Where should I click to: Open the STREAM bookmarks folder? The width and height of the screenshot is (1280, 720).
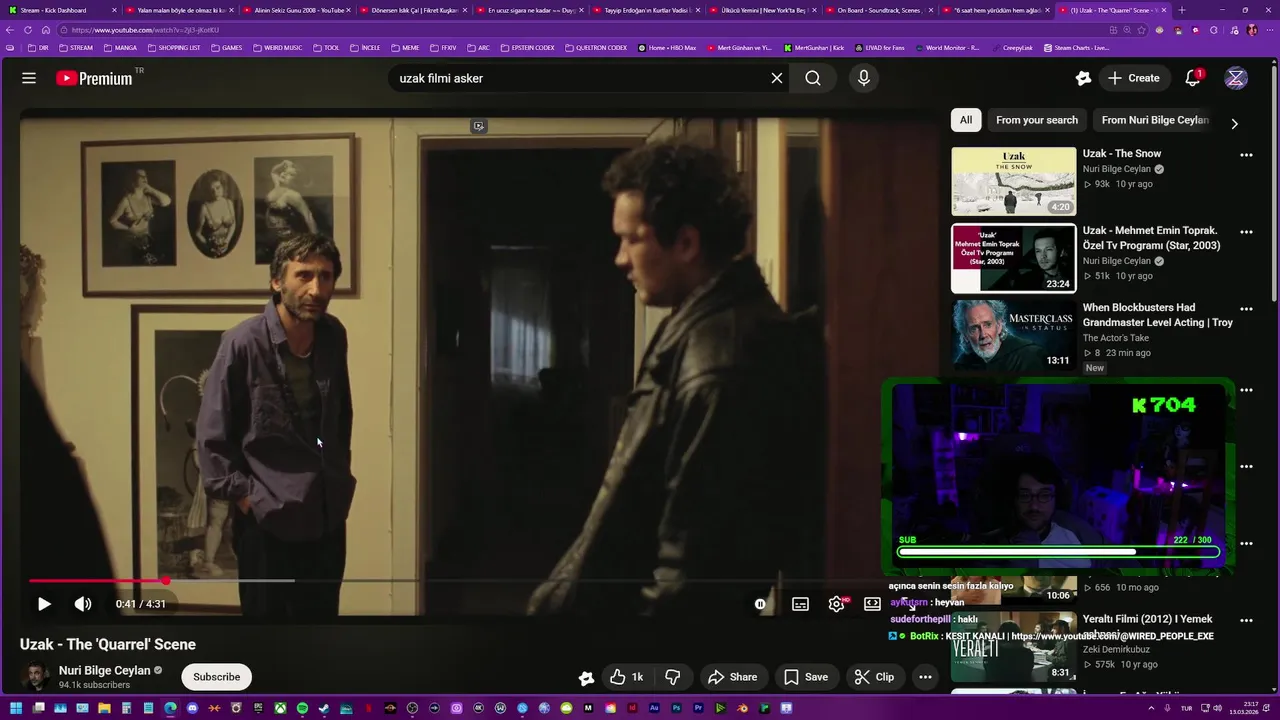click(x=76, y=48)
